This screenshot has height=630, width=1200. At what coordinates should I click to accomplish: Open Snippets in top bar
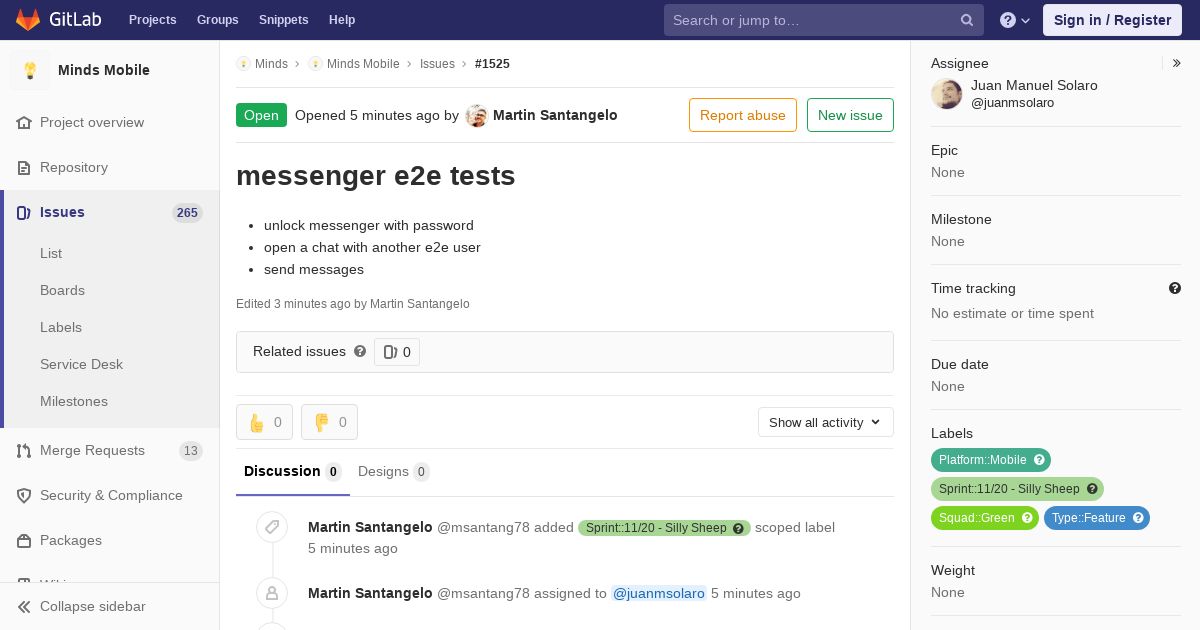pyautogui.click(x=283, y=20)
